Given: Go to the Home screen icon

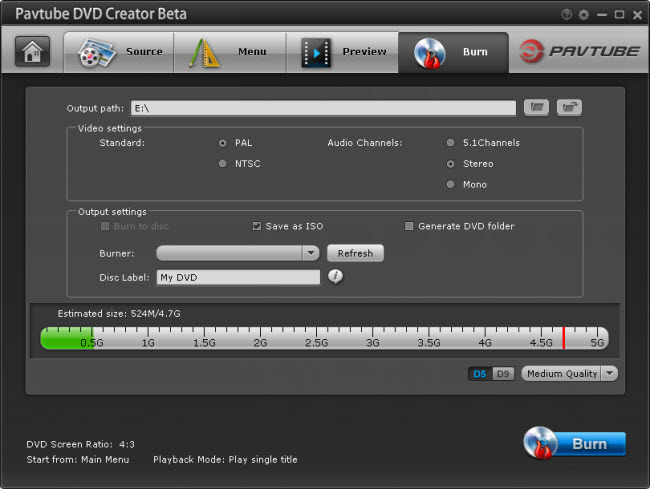Looking at the screenshot, I should pos(32,51).
